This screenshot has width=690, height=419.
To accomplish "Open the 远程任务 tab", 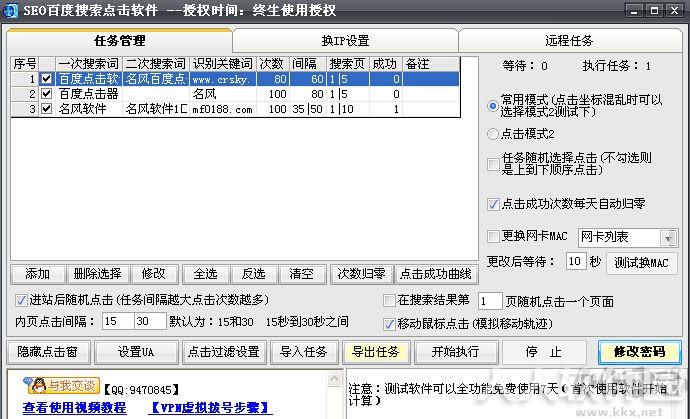I will pos(569,41).
